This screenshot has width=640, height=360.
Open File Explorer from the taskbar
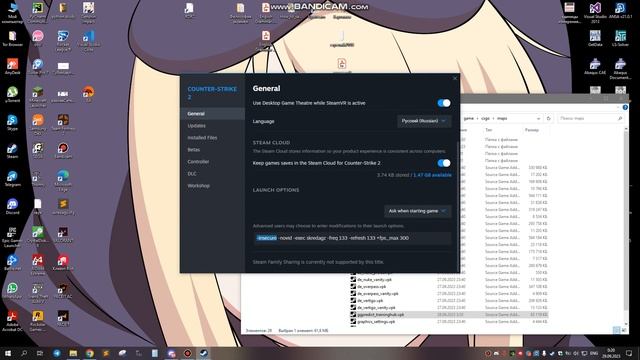pos(73,353)
